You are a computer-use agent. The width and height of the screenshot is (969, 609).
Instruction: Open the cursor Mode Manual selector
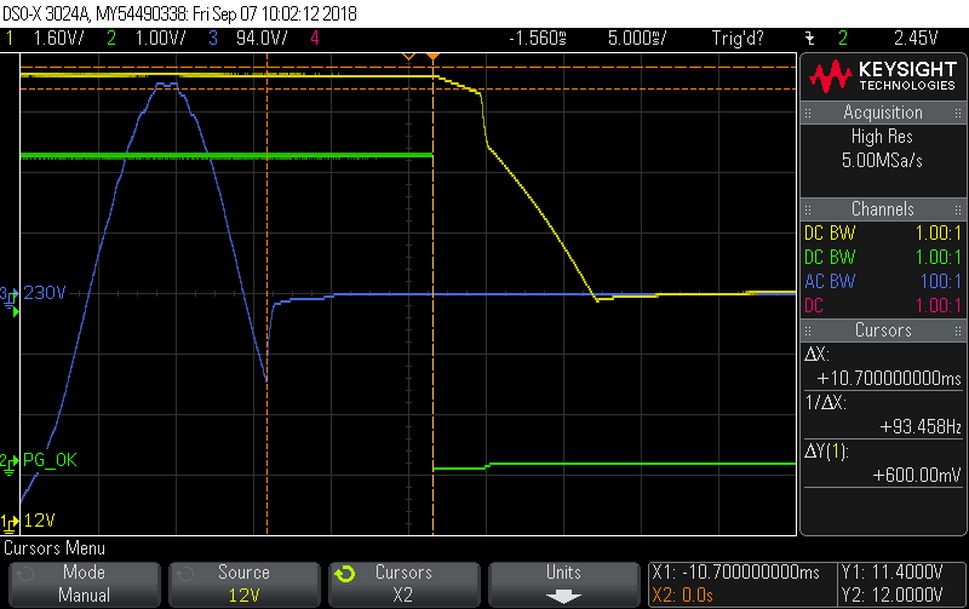pos(84,584)
